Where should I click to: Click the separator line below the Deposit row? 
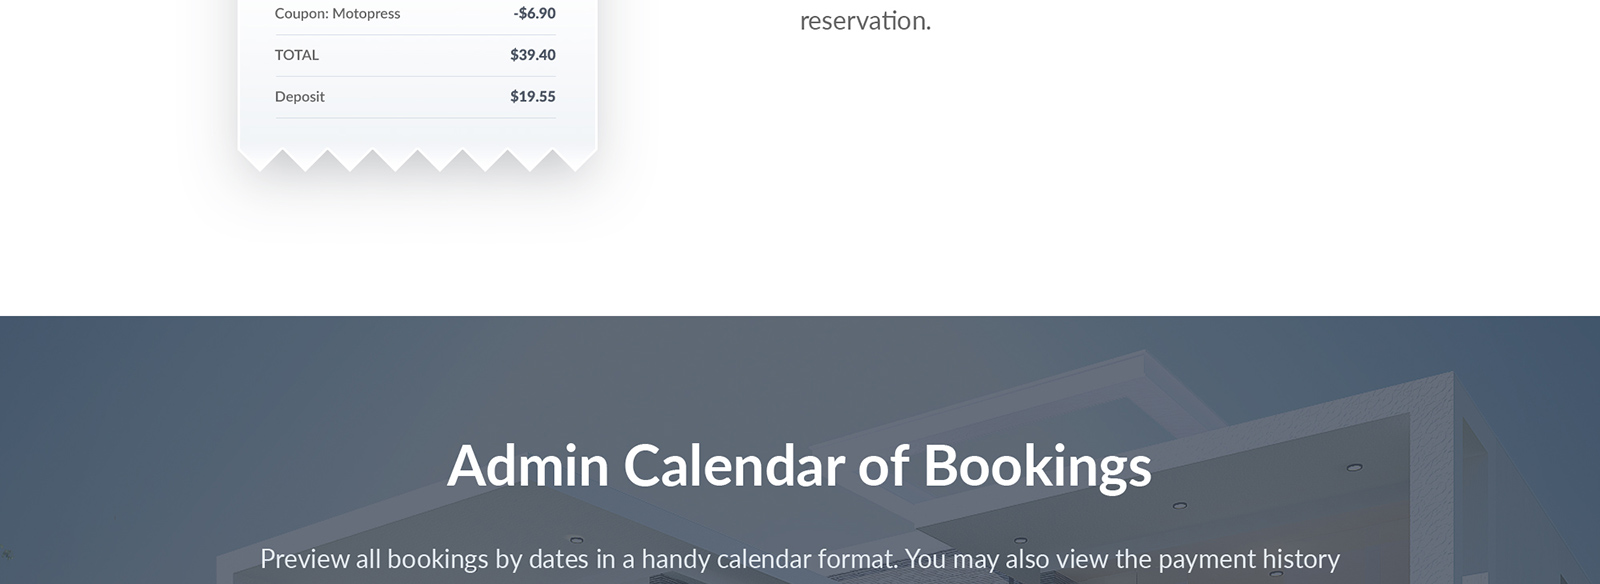415,118
